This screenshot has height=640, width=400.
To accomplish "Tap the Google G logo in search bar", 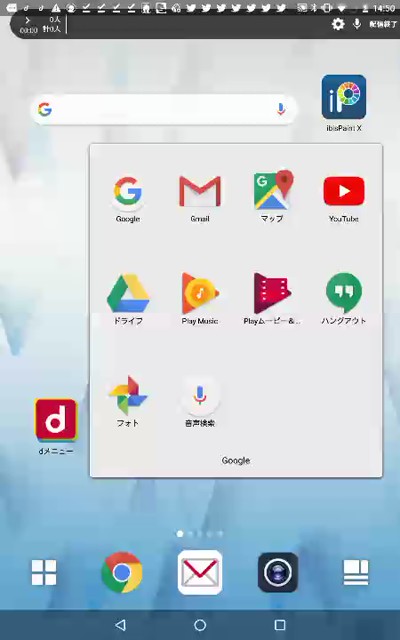I will (x=45, y=109).
